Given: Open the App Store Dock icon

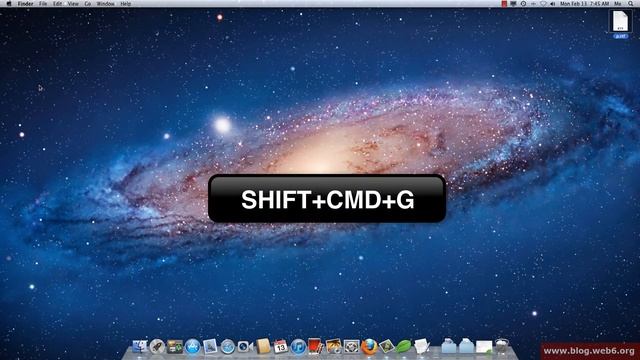Looking at the screenshot, I should pyautogui.click(x=192, y=347).
